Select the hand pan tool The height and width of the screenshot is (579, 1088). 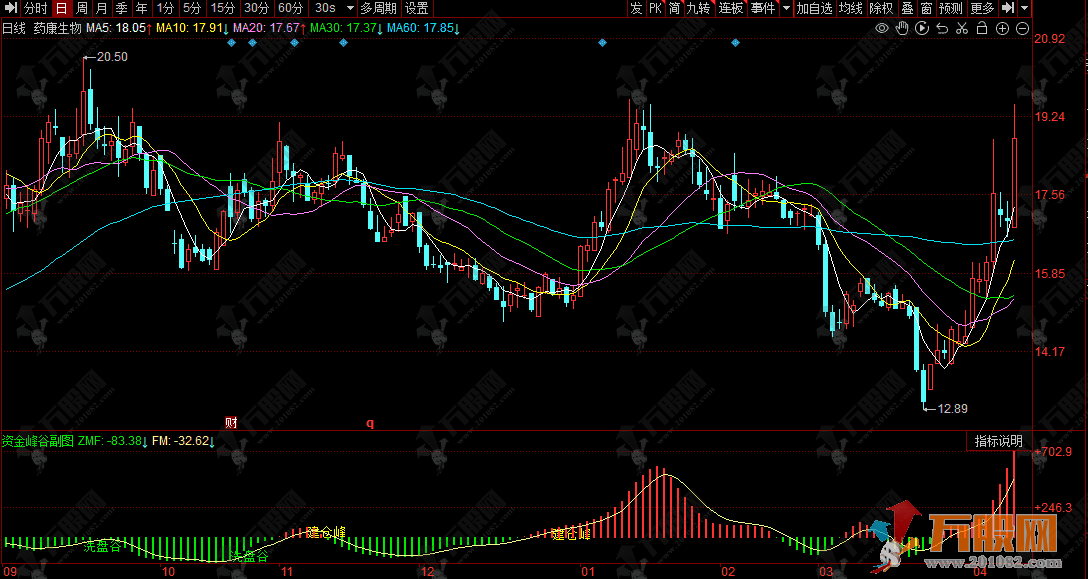pos(902,28)
